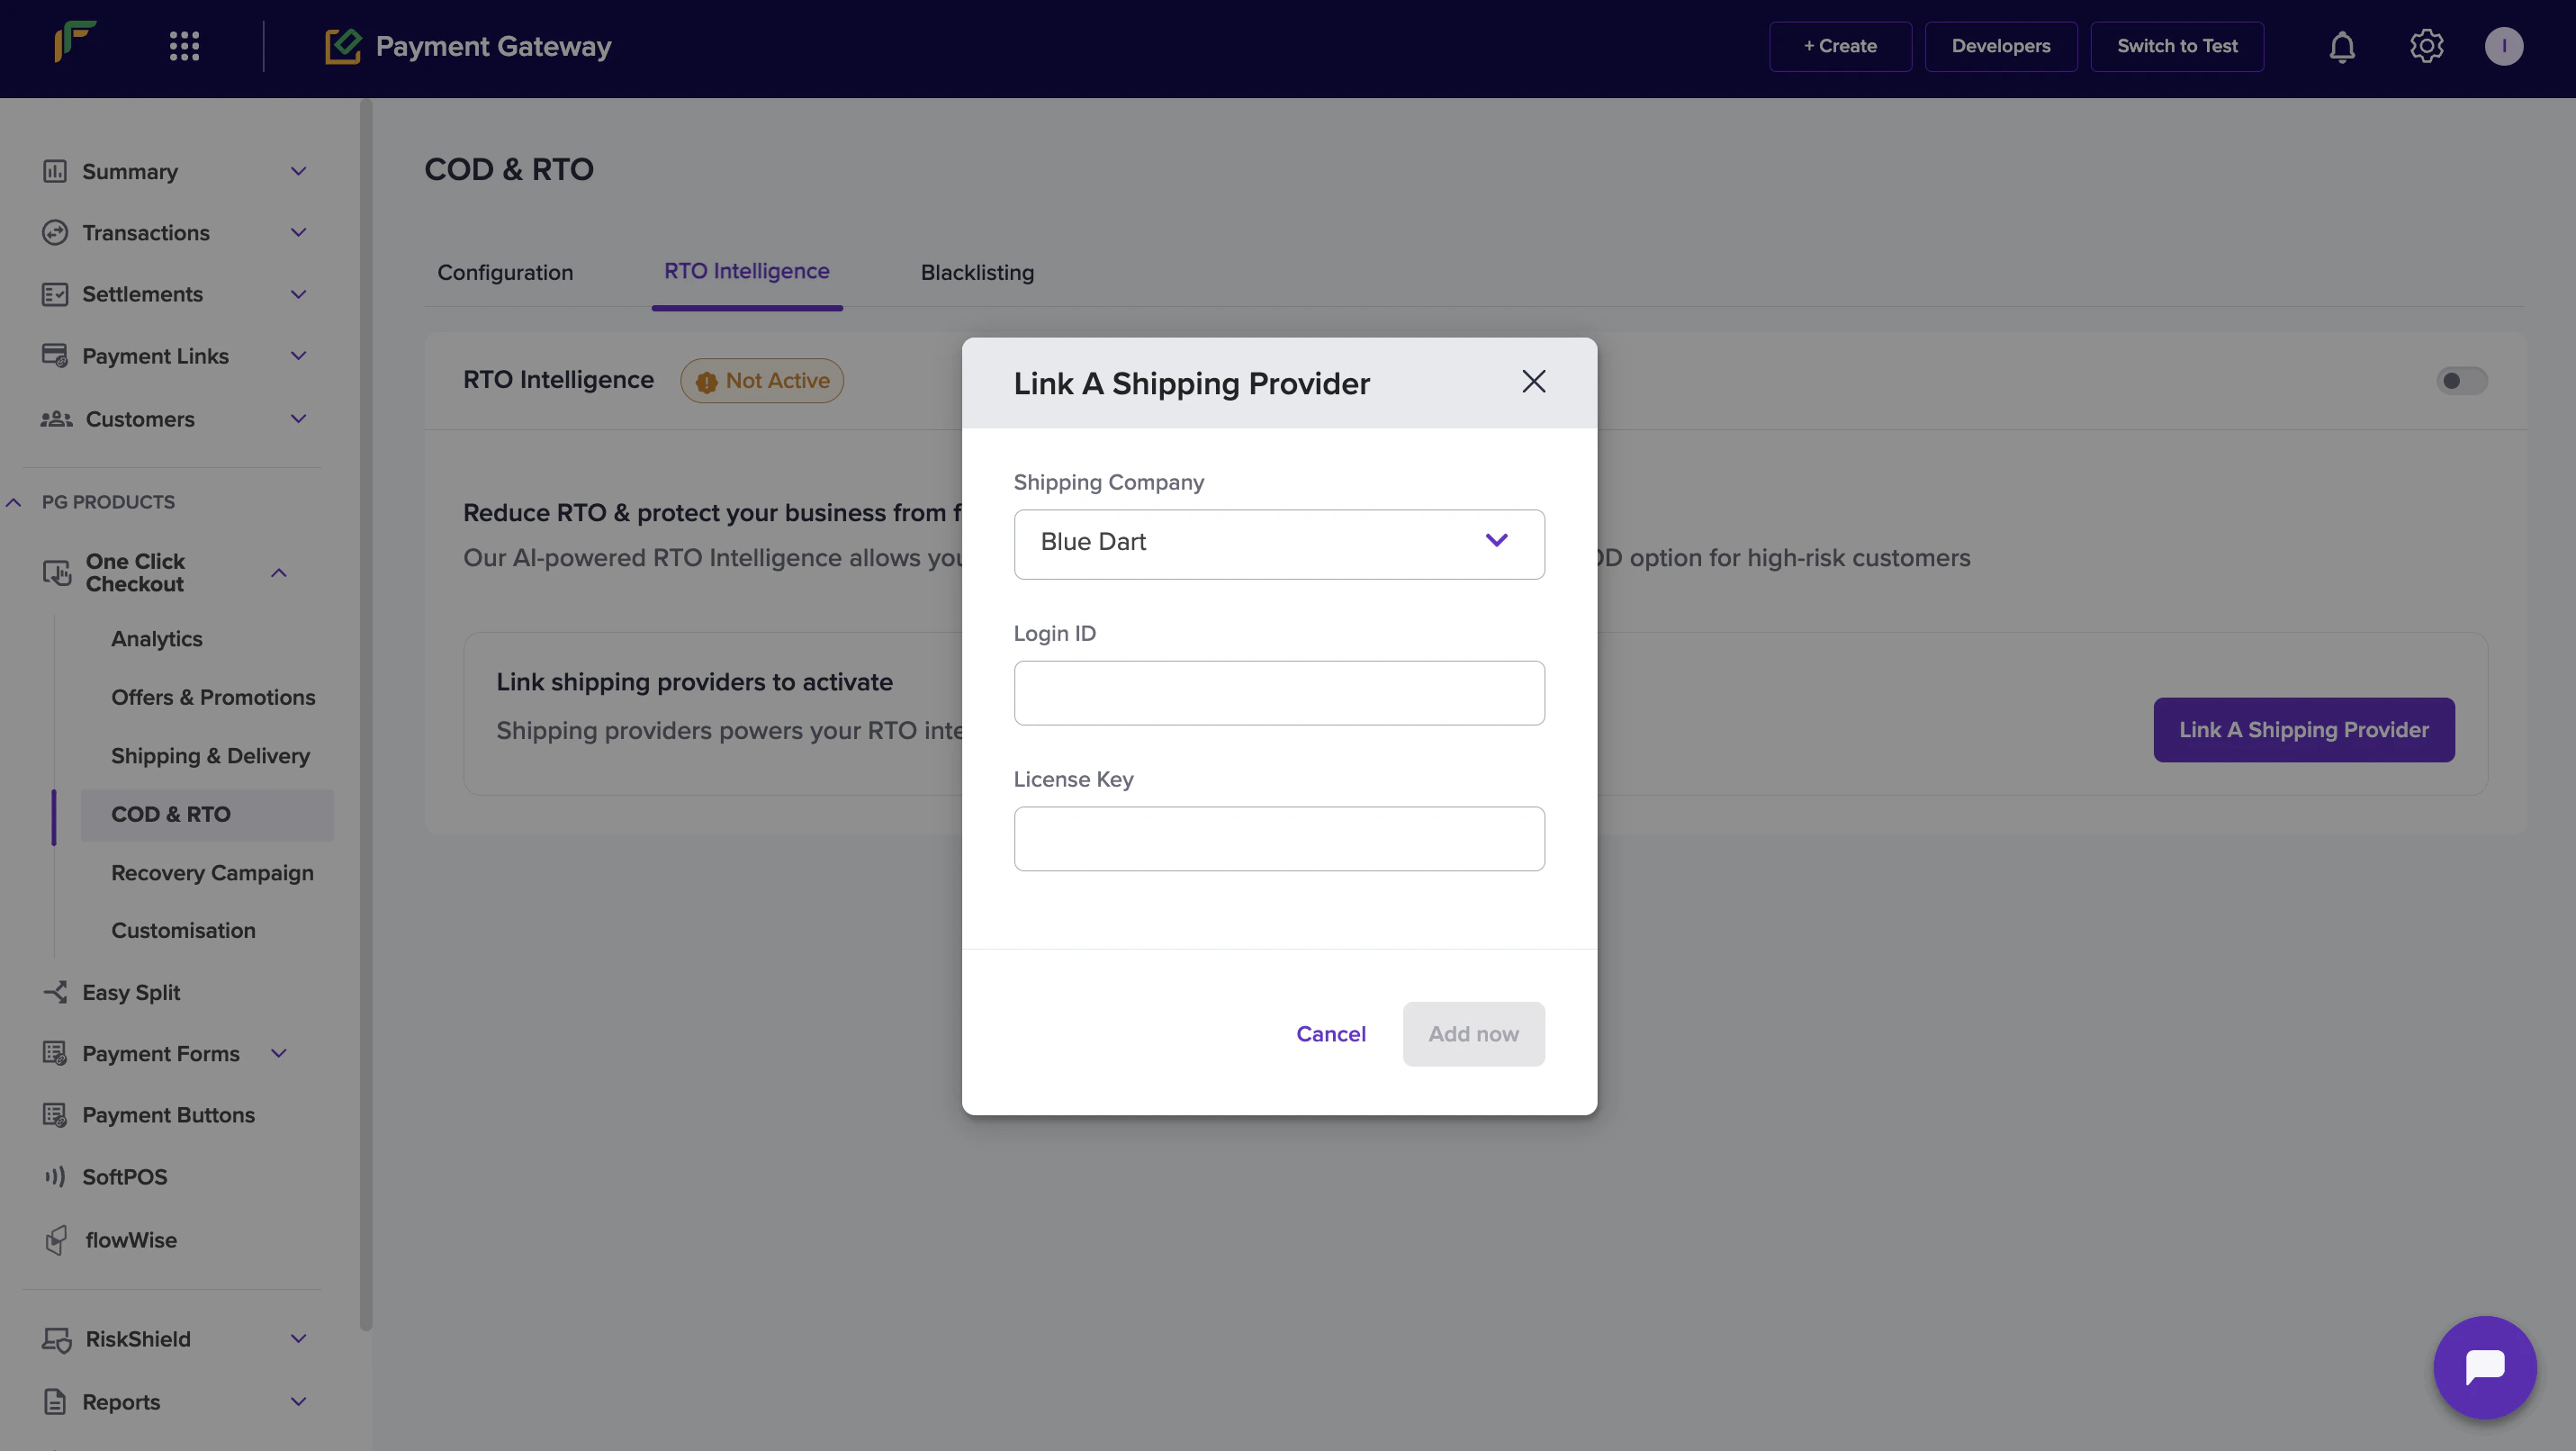Click the flowWise sidebar icon
The width and height of the screenshot is (2576, 1451).
tap(57, 1240)
